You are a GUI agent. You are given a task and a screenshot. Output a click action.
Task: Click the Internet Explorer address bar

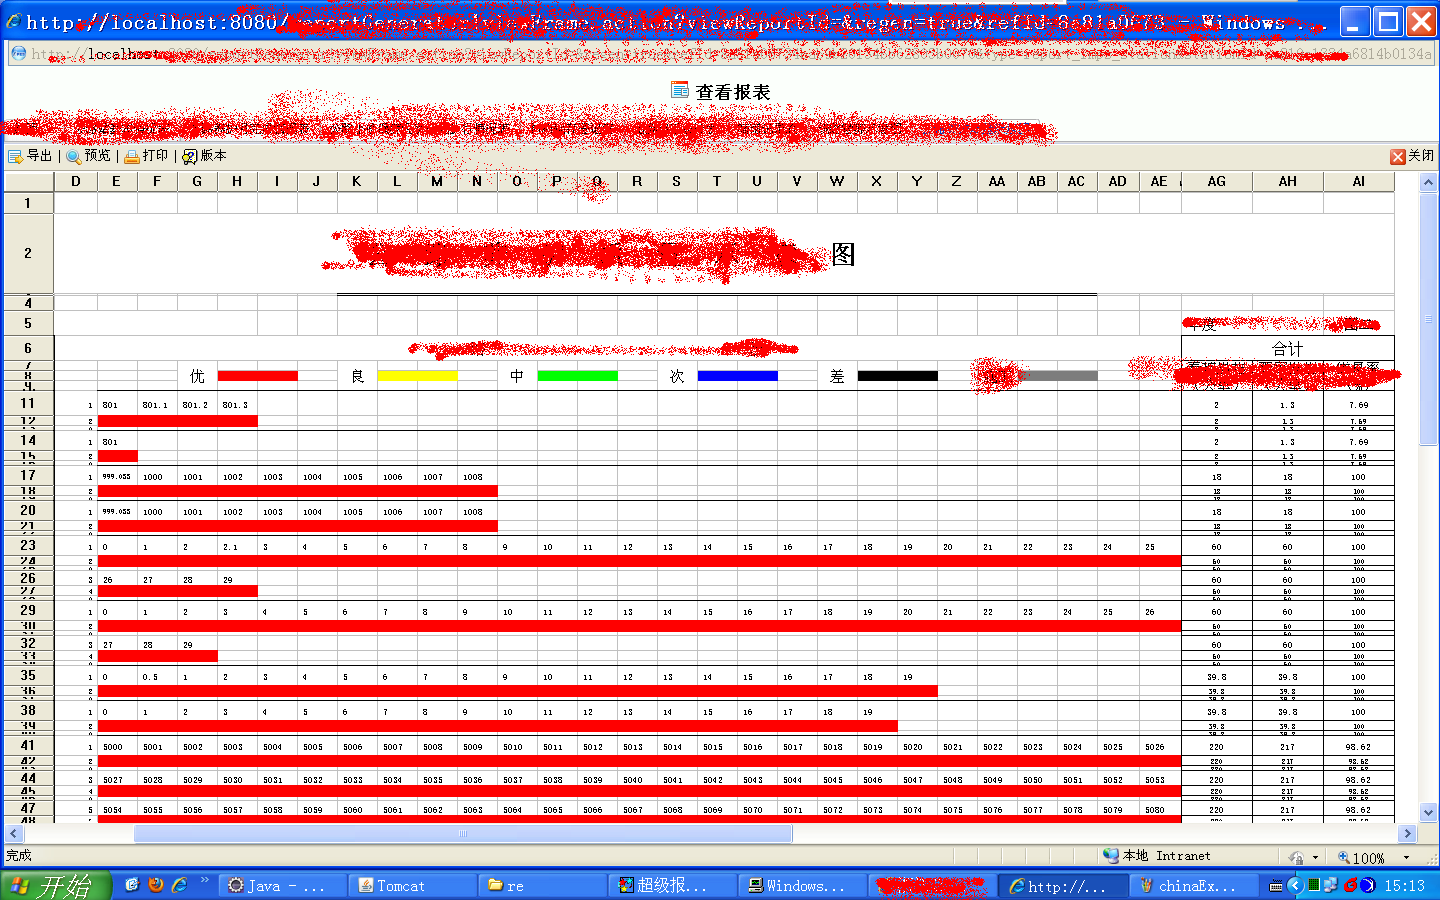(720, 54)
